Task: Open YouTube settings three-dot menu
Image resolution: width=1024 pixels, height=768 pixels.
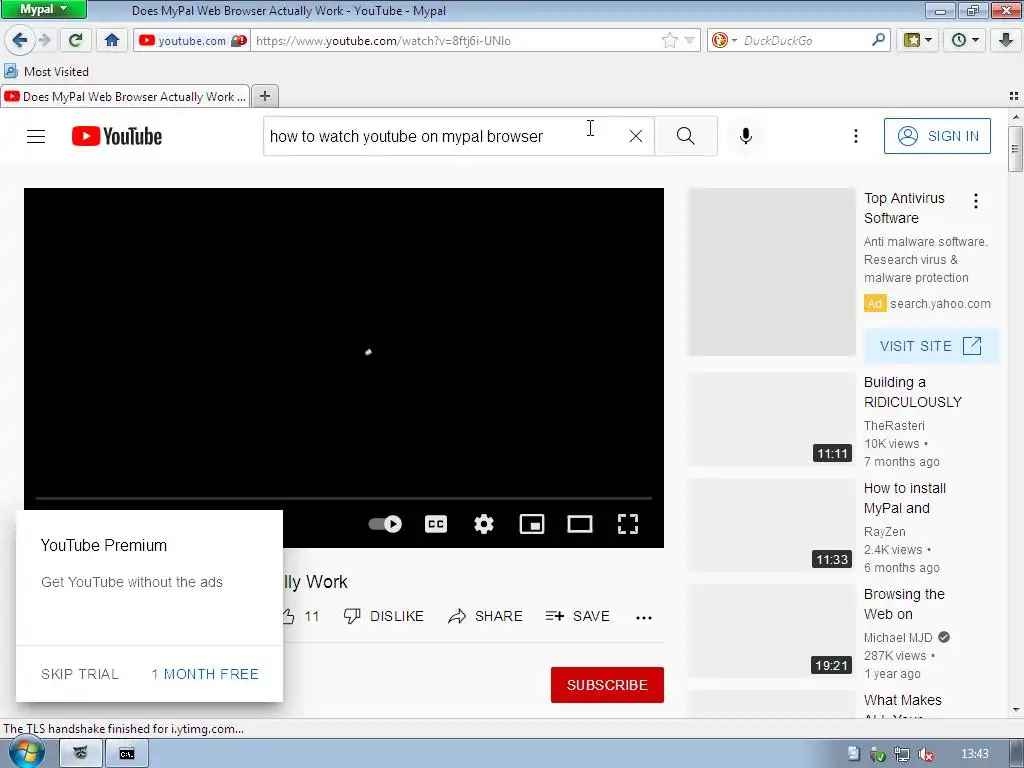Action: click(856, 136)
